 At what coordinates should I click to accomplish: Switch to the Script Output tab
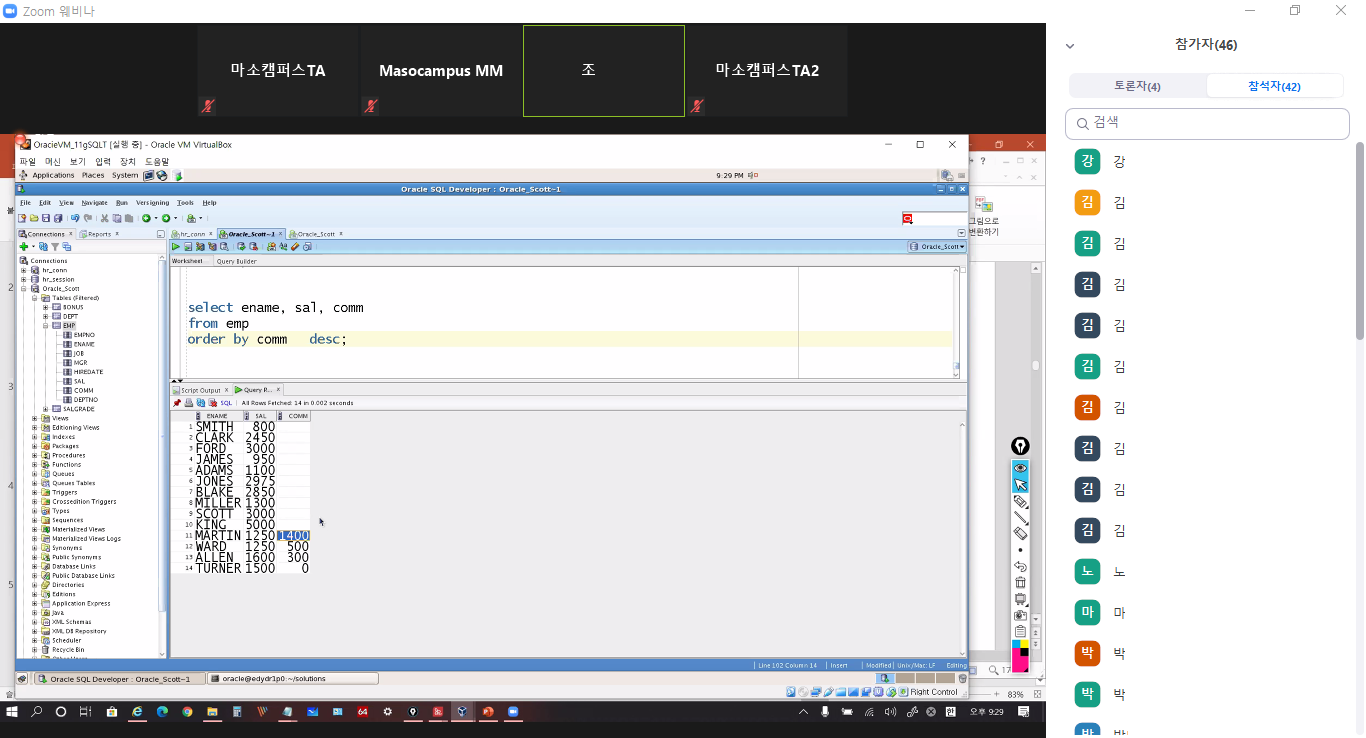click(200, 390)
